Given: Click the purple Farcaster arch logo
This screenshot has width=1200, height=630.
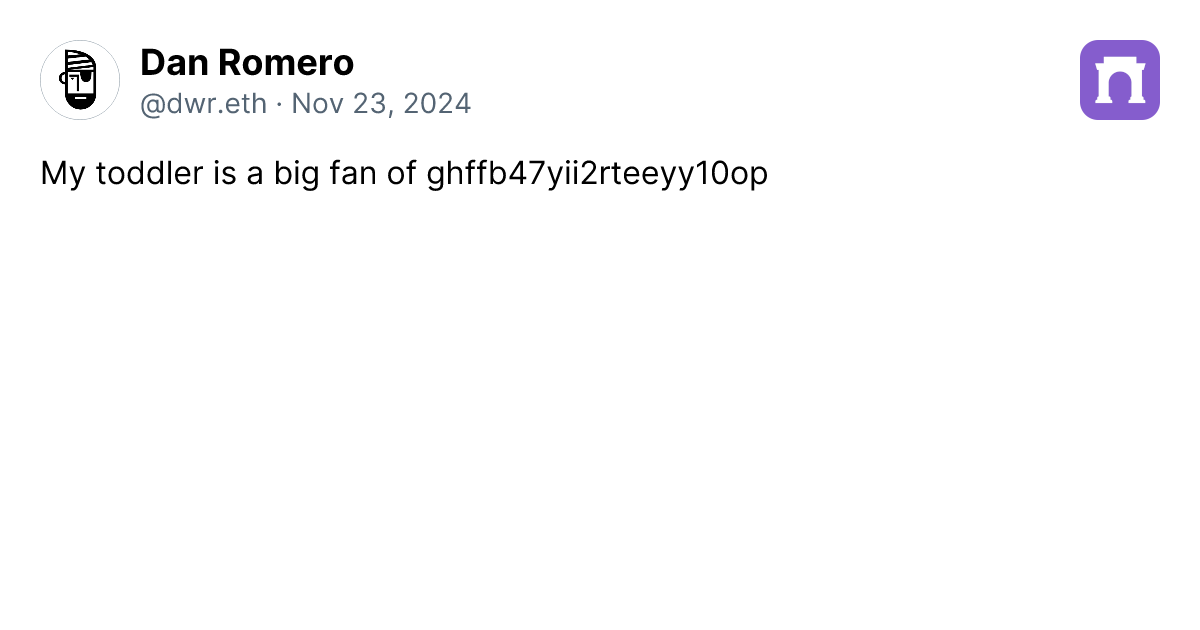Looking at the screenshot, I should point(1119,80).
